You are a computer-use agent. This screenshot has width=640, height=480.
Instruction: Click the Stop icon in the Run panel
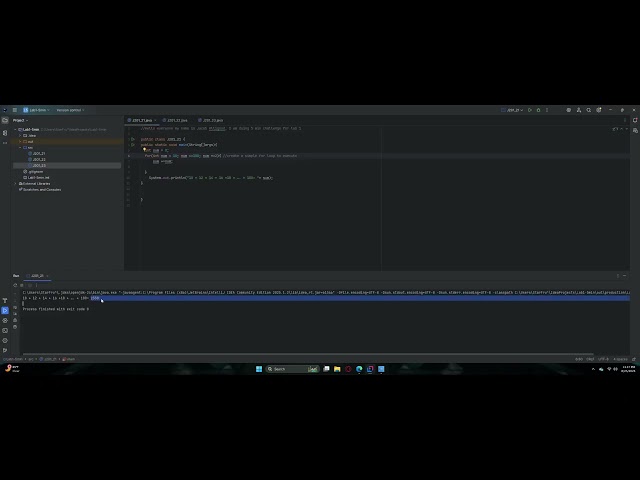(22, 285)
